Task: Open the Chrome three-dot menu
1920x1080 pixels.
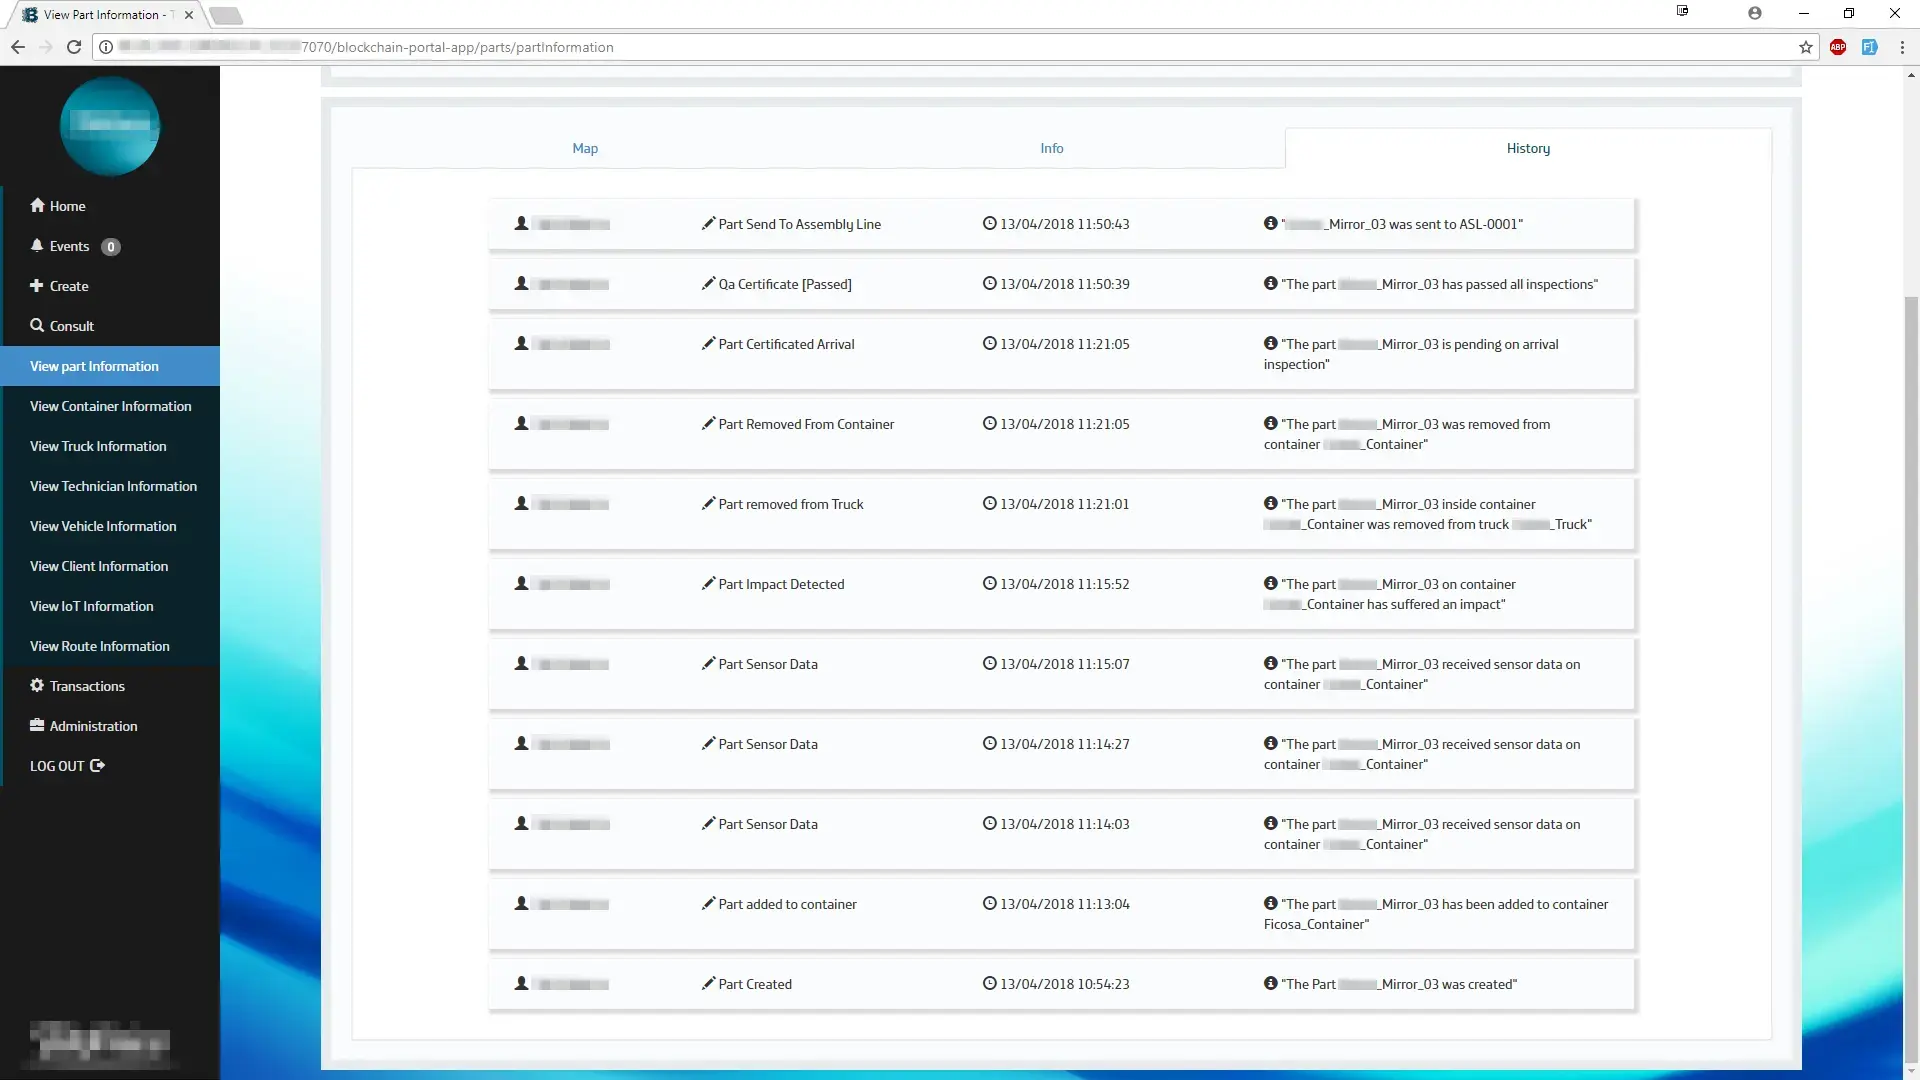Action: [x=1901, y=47]
